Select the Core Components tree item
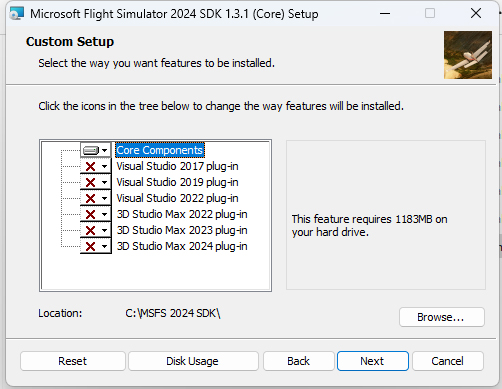Screen dimensions: 502x389 [160, 150]
